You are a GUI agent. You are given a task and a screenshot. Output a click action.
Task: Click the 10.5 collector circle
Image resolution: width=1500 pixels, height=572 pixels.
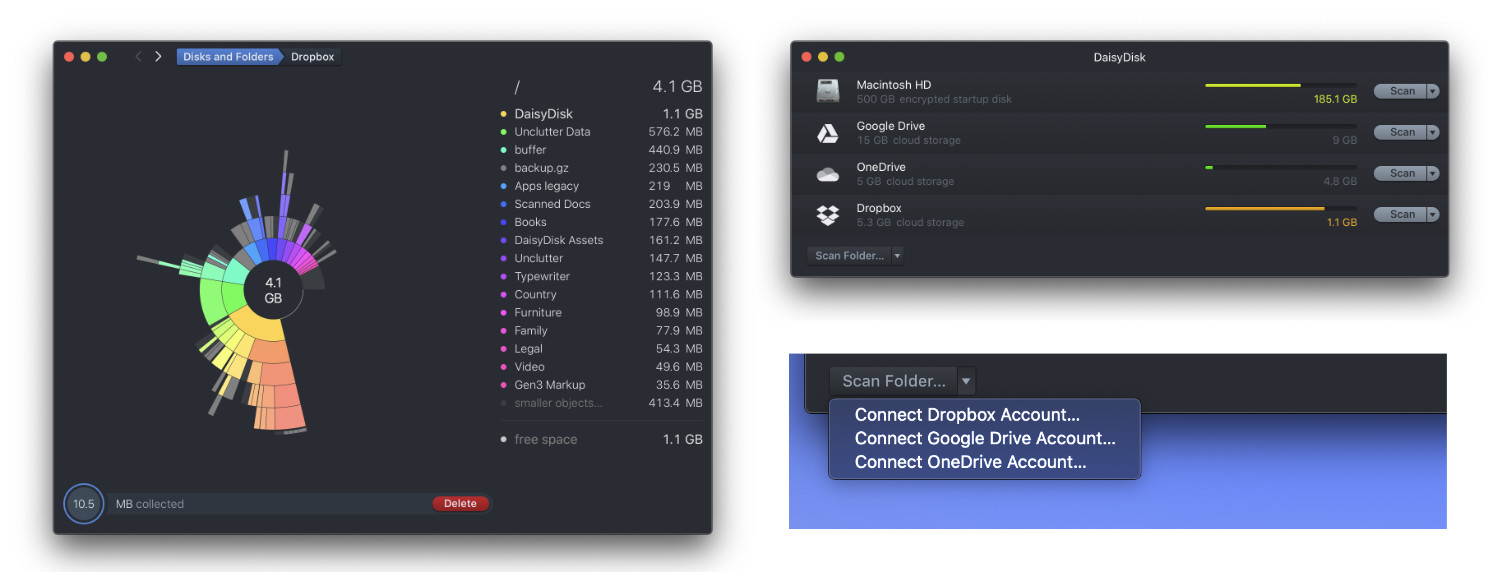84,504
